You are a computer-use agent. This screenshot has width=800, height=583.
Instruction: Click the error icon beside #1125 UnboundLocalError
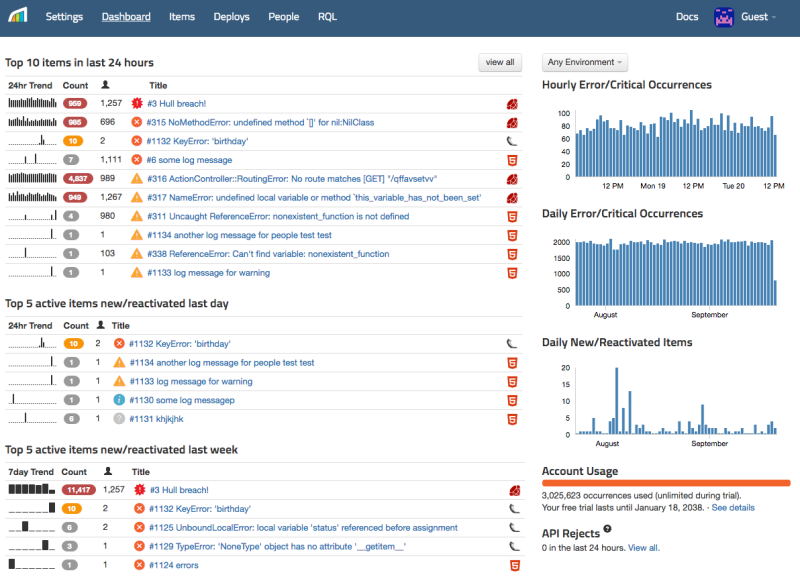tap(137, 527)
